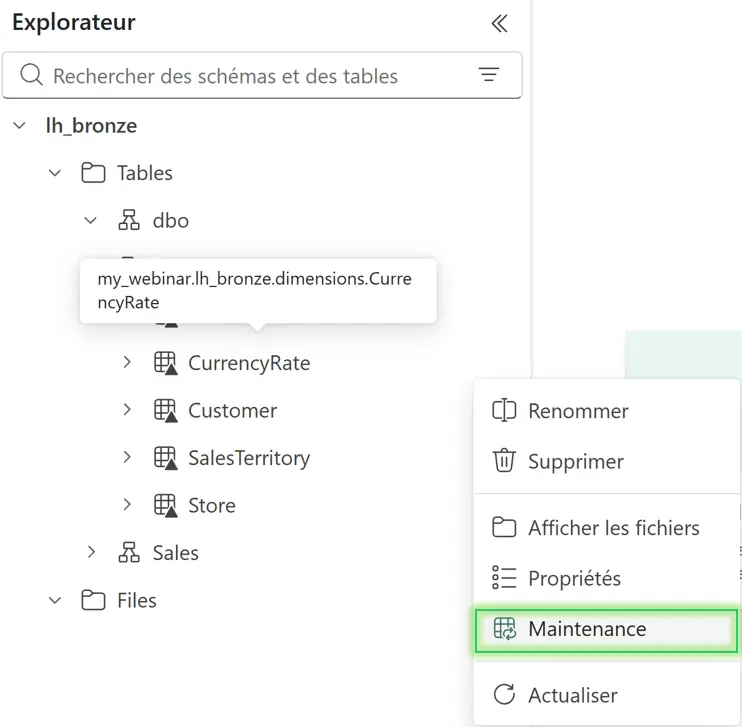This screenshot has width=742, height=727.
Task: Open the filter icon in search box
Action: tap(488, 75)
